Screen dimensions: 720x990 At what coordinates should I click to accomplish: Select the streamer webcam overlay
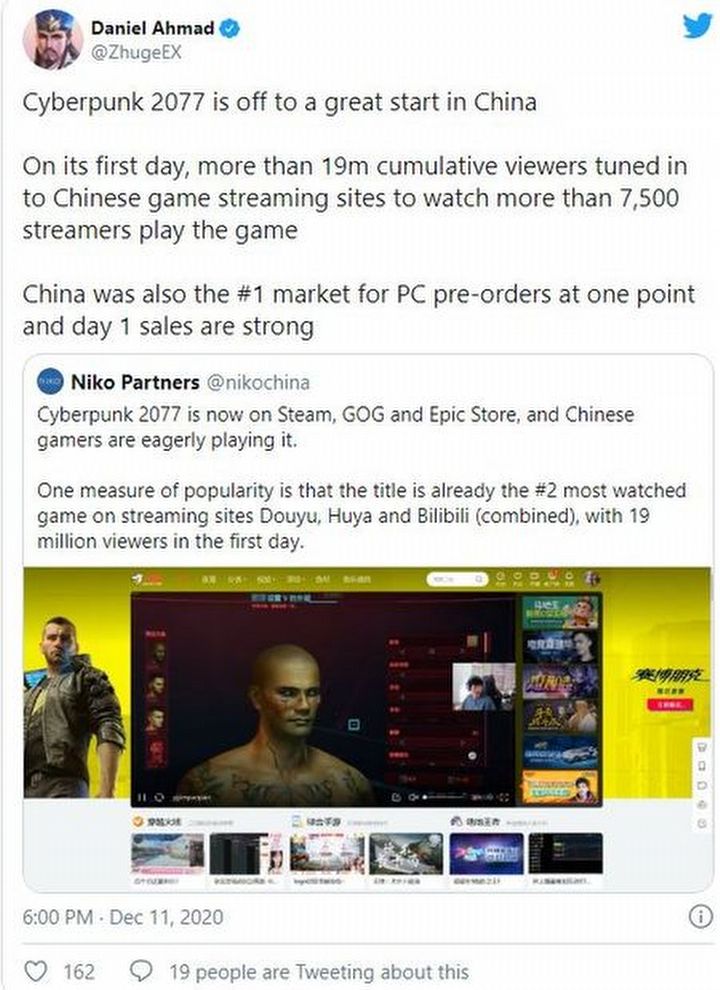pyautogui.click(x=484, y=687)
